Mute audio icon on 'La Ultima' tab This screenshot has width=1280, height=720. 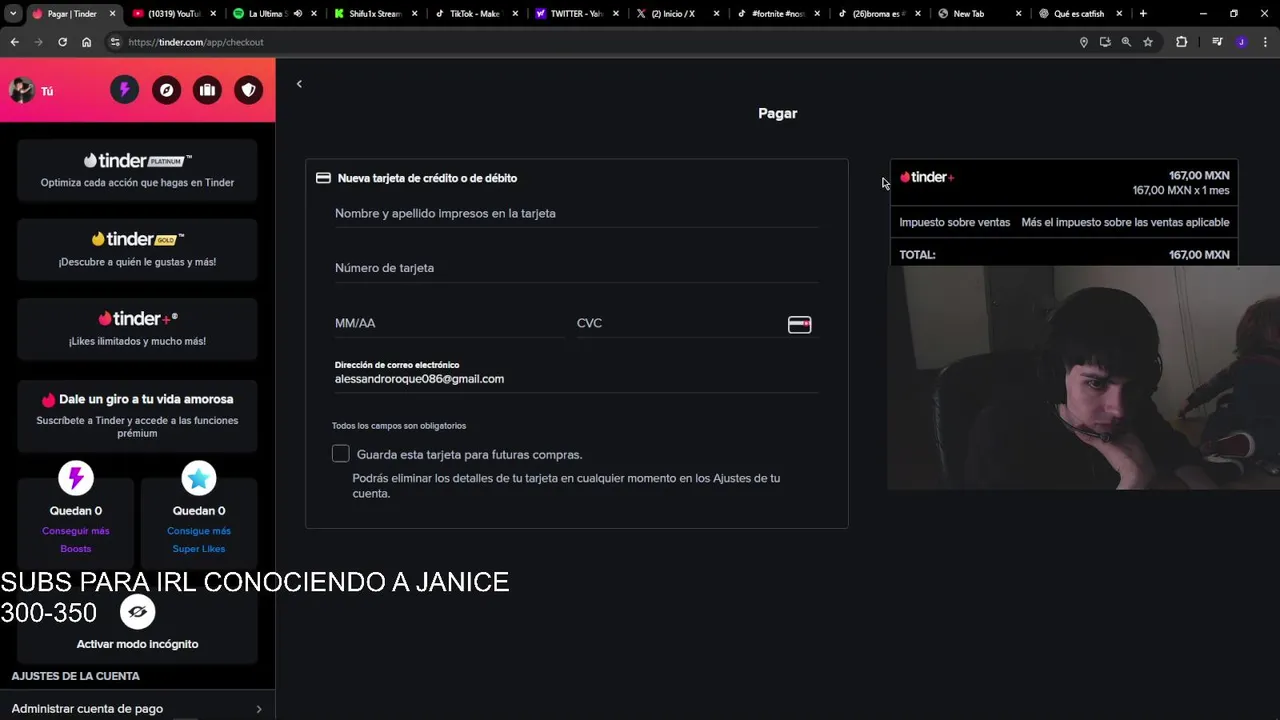pos(298,14)
